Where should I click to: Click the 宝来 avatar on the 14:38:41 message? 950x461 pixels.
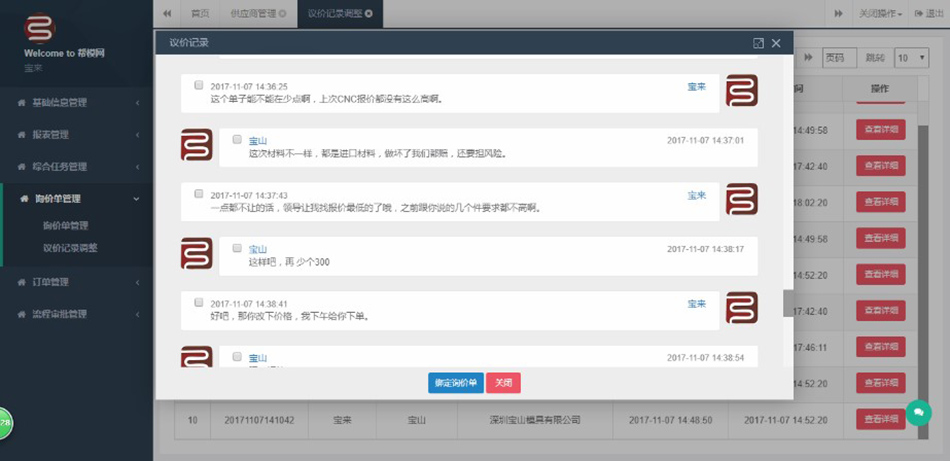click(742, 308)
